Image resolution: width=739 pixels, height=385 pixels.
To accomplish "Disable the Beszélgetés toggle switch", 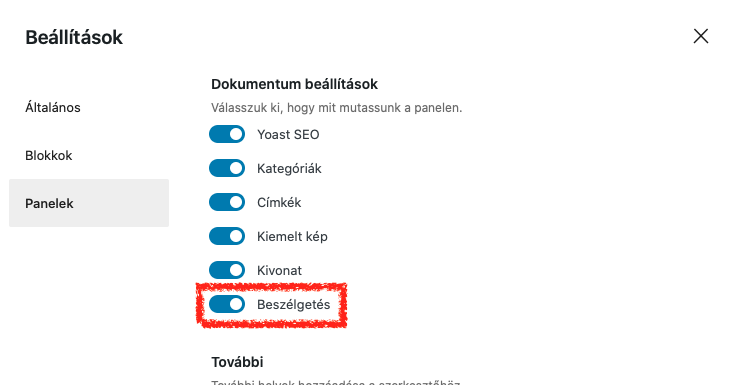I will click(x=227, y=304).
